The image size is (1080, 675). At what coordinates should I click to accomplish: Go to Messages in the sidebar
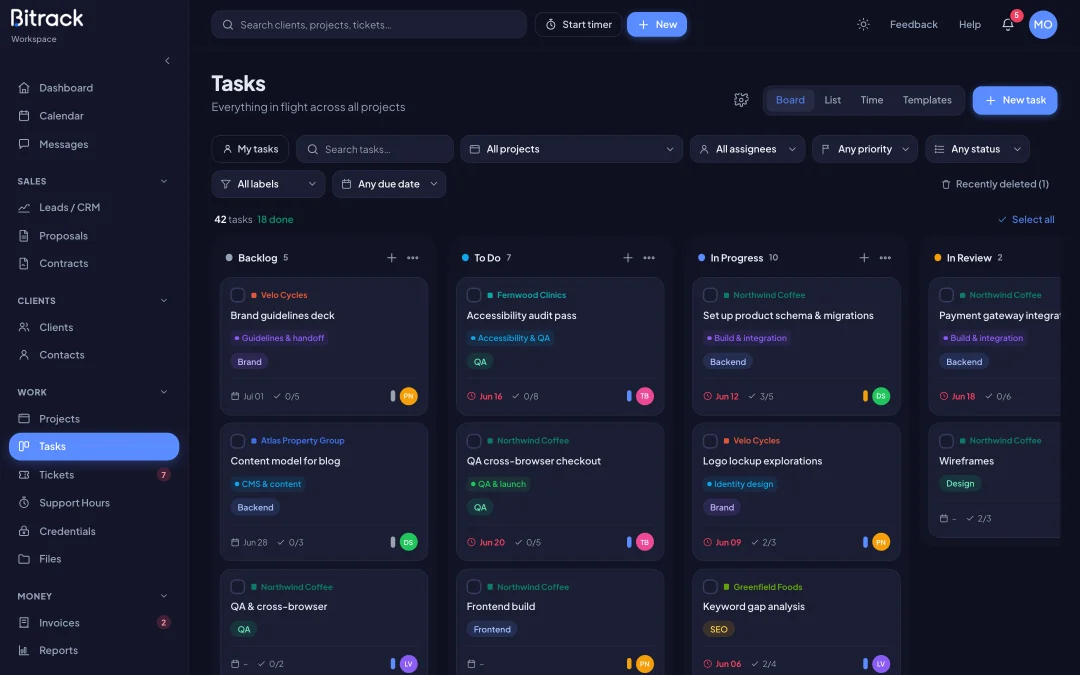pyautogui.click(x=94, y=144)
